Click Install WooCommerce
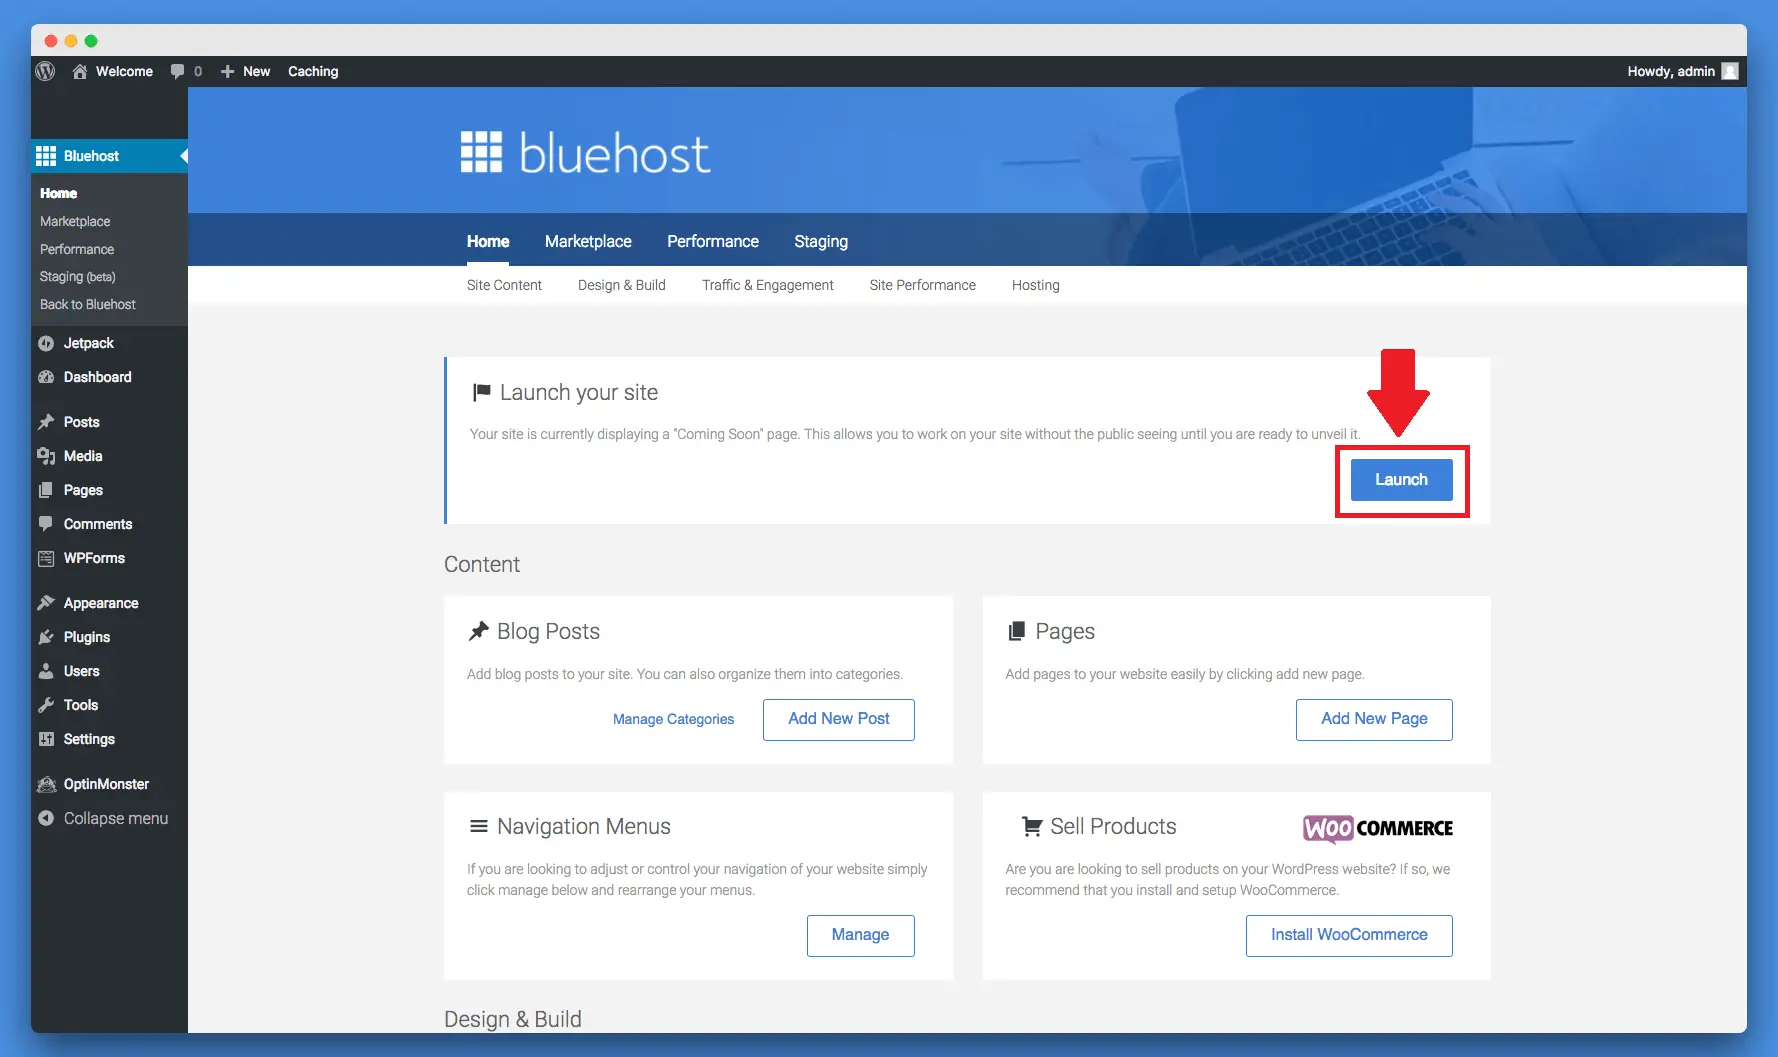The height and width of the screenshot is (1057, 1778). click(1348, 935)
